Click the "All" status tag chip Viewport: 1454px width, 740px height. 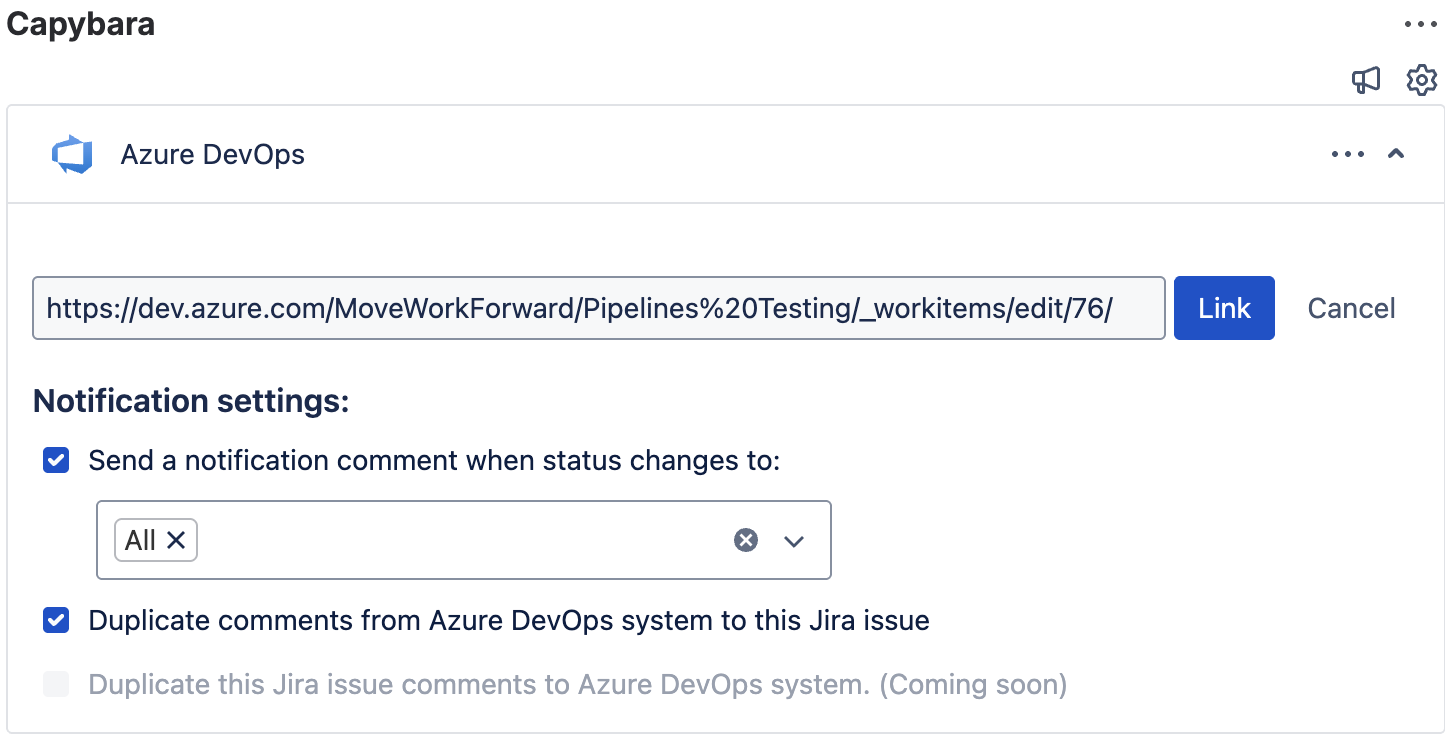click(x=140, y=540)
